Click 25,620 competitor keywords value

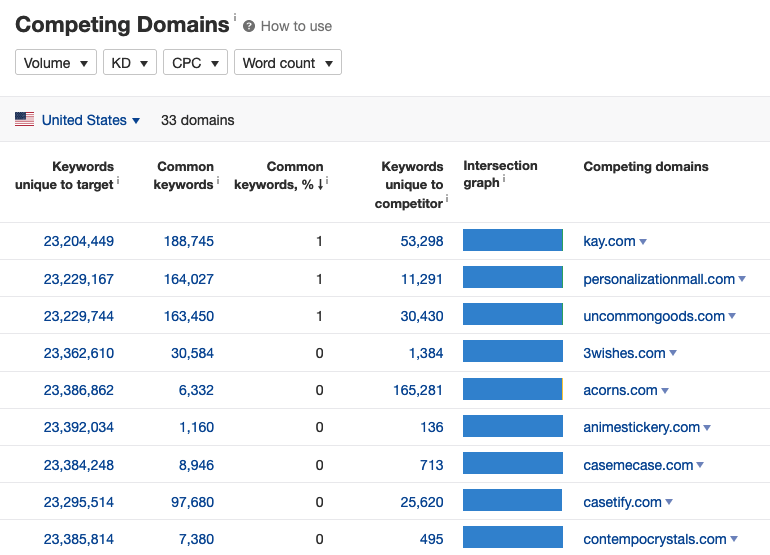pos(422,502)
